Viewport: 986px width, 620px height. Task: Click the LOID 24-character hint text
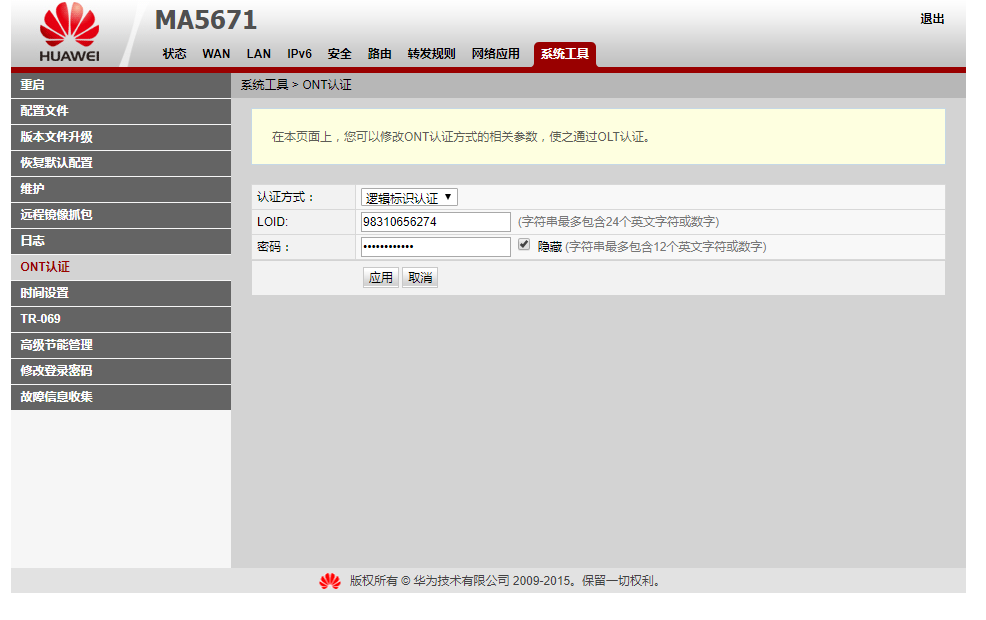pos(618,222)
